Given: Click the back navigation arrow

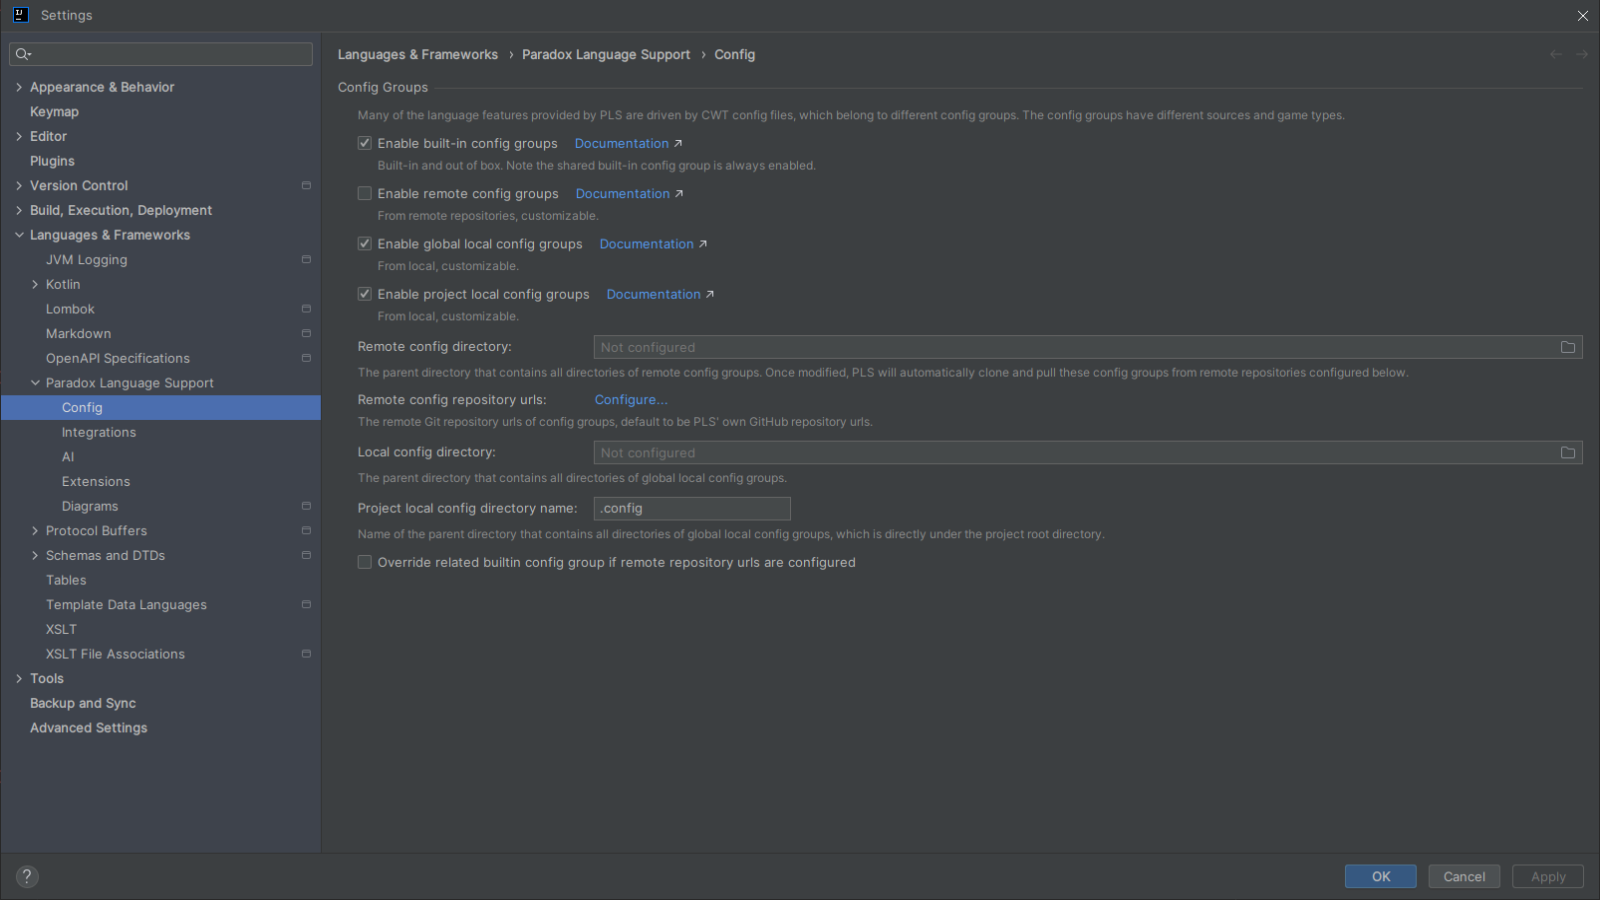Looking at the screenshot, I should [1555, 54].
